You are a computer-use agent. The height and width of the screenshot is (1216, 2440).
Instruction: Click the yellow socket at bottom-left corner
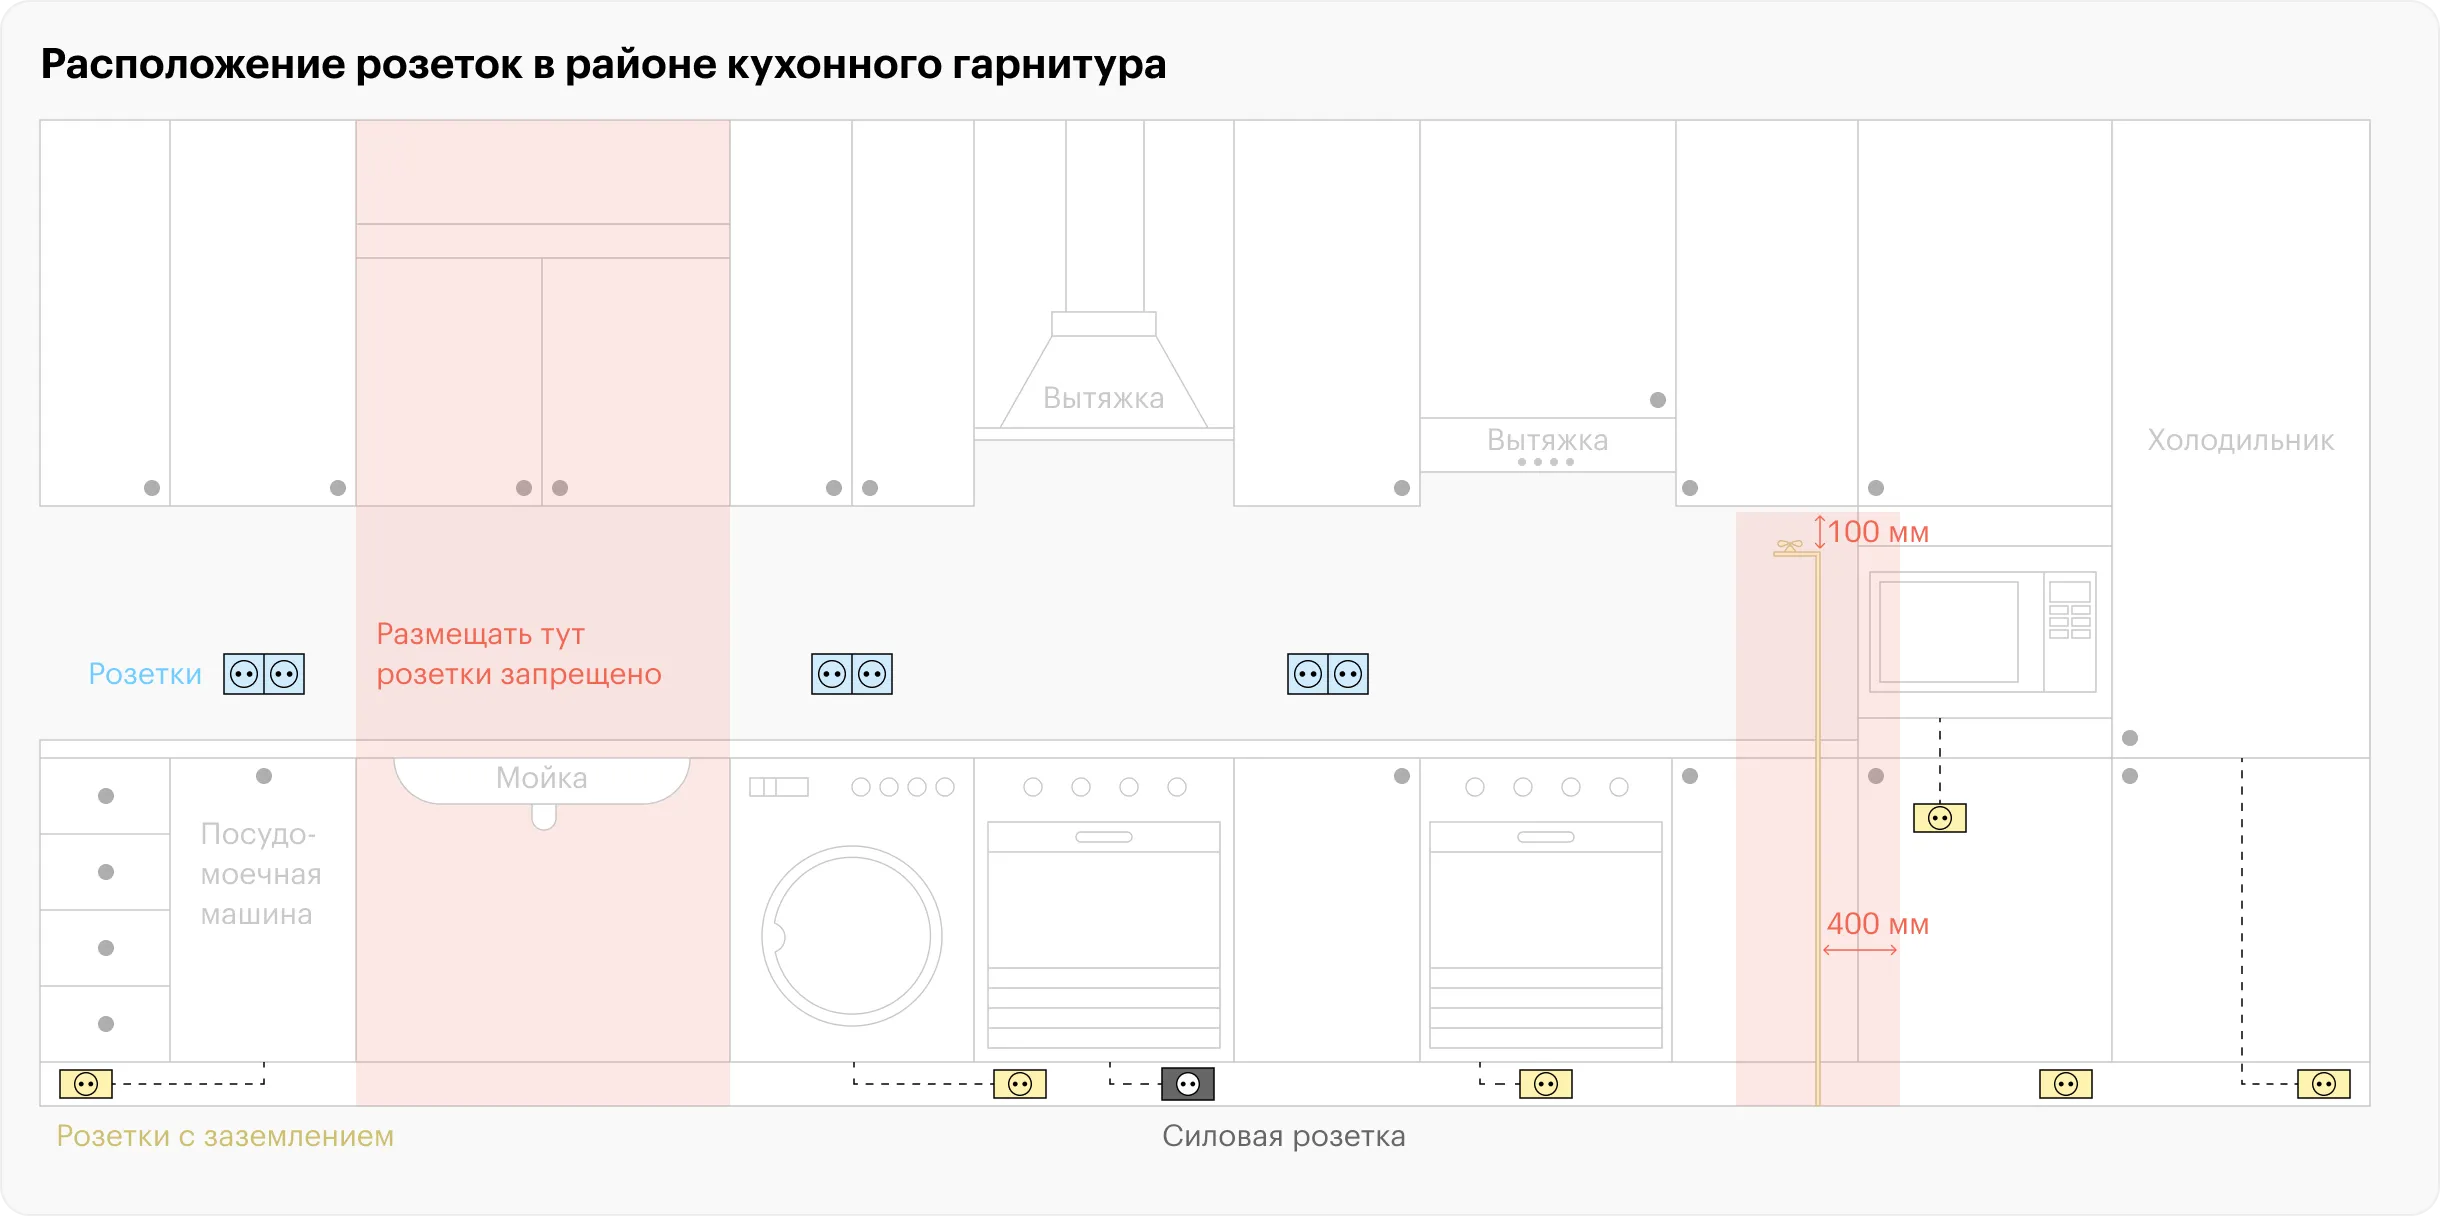click(86, 1084)
